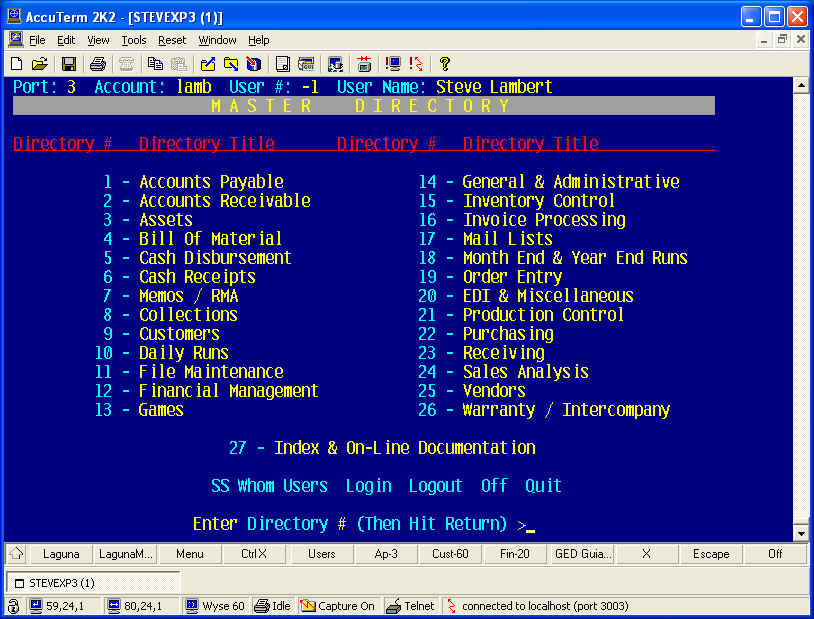Click the Copy icon in toolbar
The width and height of the screenshot is (814, 619).
[x=154, y=64]
